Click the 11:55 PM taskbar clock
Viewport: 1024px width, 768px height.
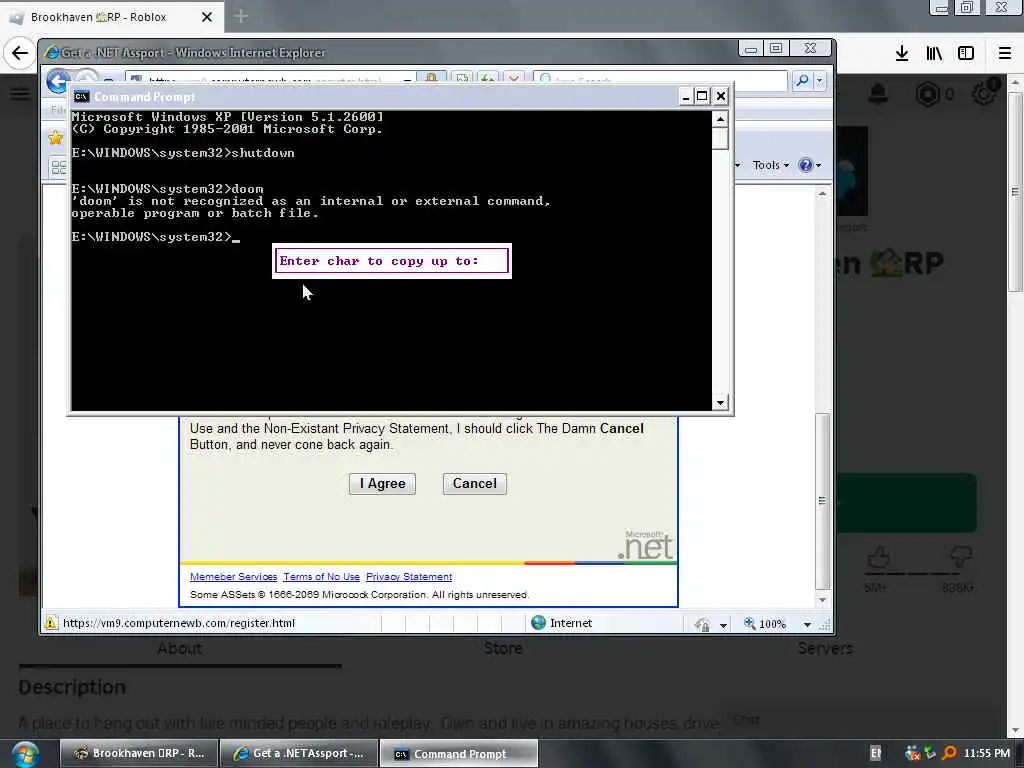(x=987, y=754)
